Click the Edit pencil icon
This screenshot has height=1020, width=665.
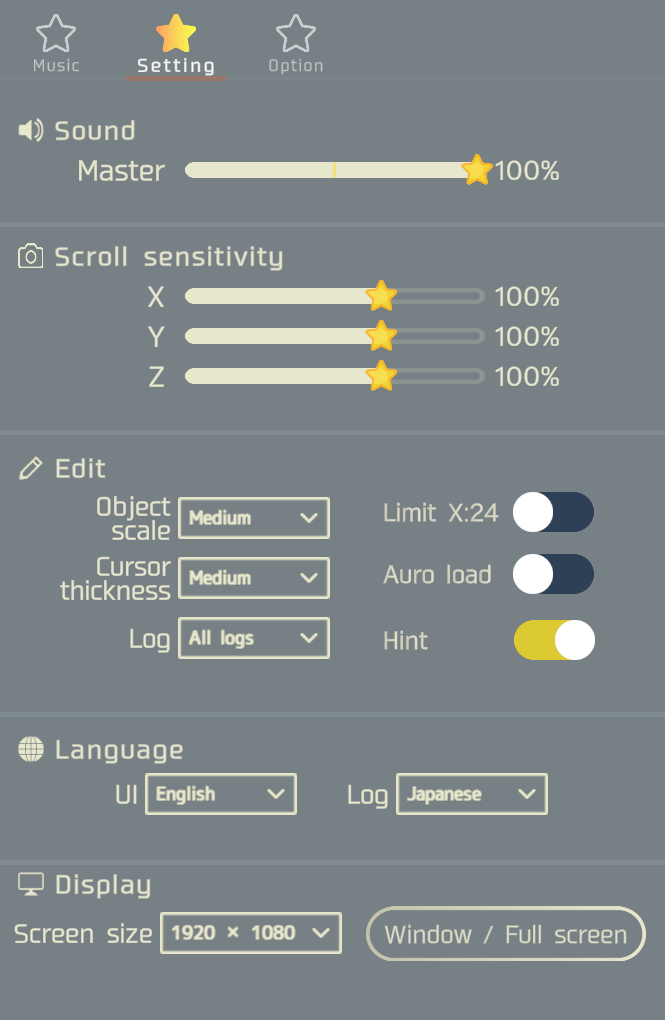tap(31, 468)
